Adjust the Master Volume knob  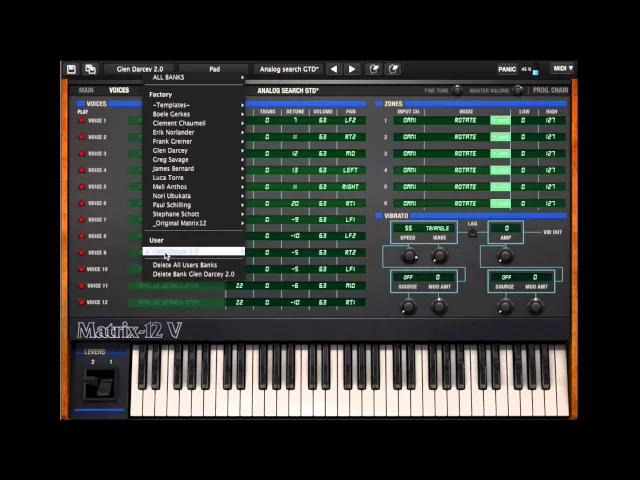pyautogui.click(x=518, y=90)
